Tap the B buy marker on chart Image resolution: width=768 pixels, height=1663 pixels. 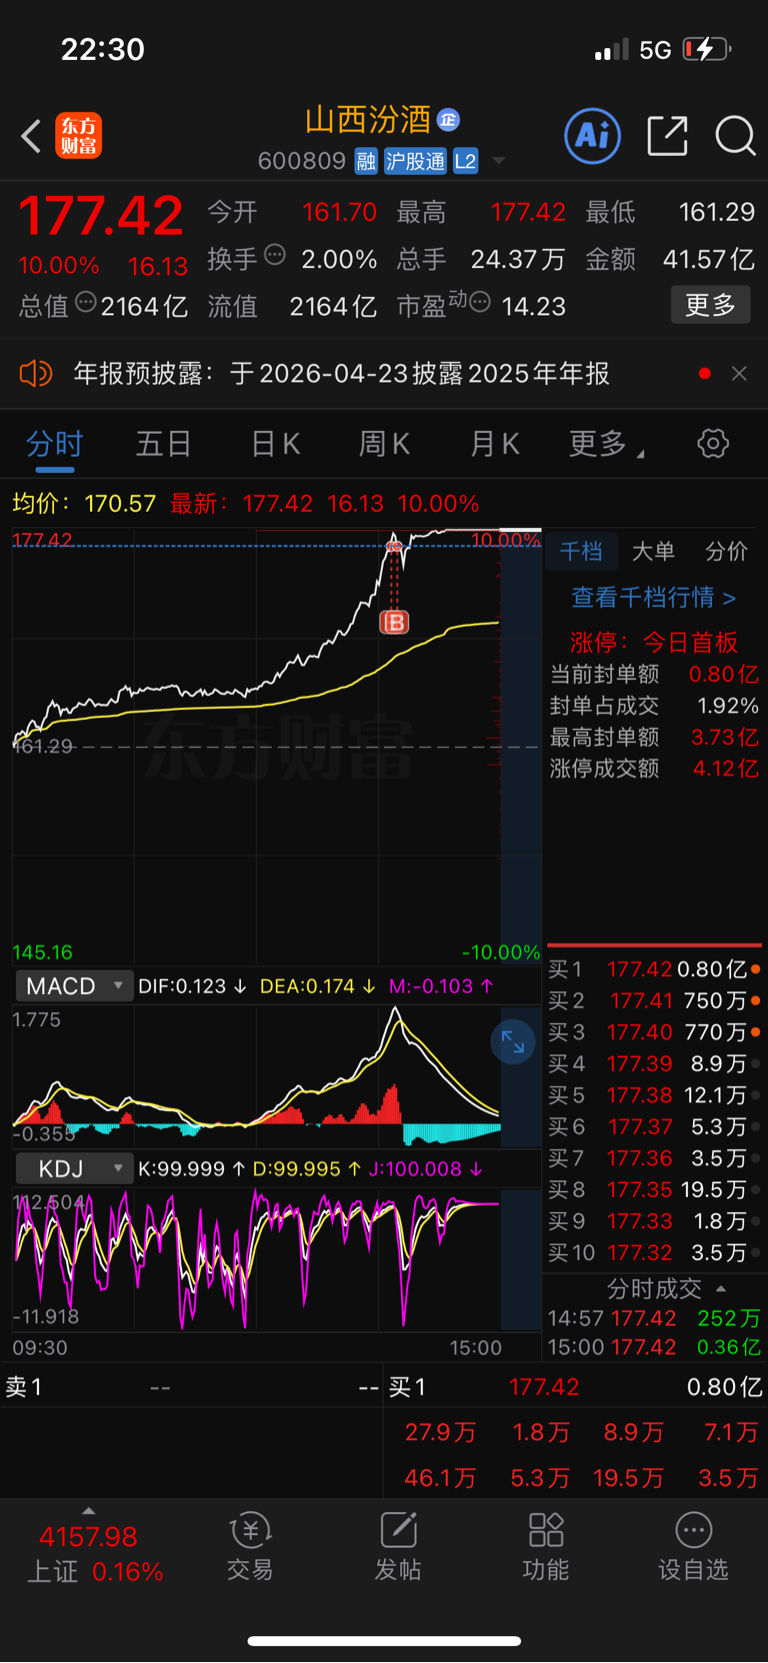(395, 622)
